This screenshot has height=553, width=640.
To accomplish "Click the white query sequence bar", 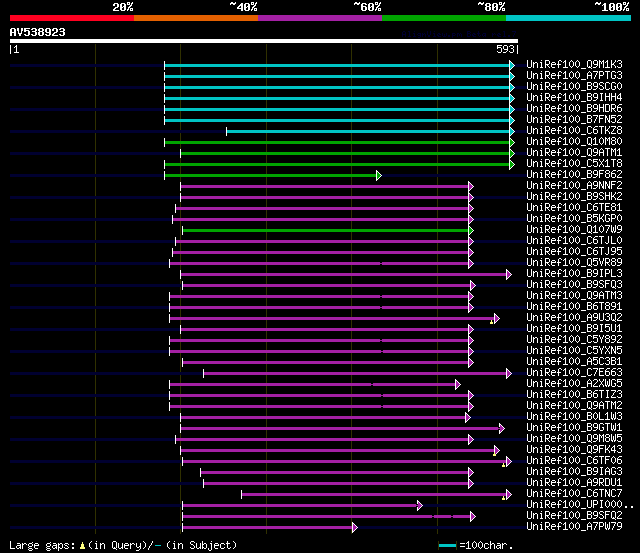I will pyautogui.click(x=264, y=41).
